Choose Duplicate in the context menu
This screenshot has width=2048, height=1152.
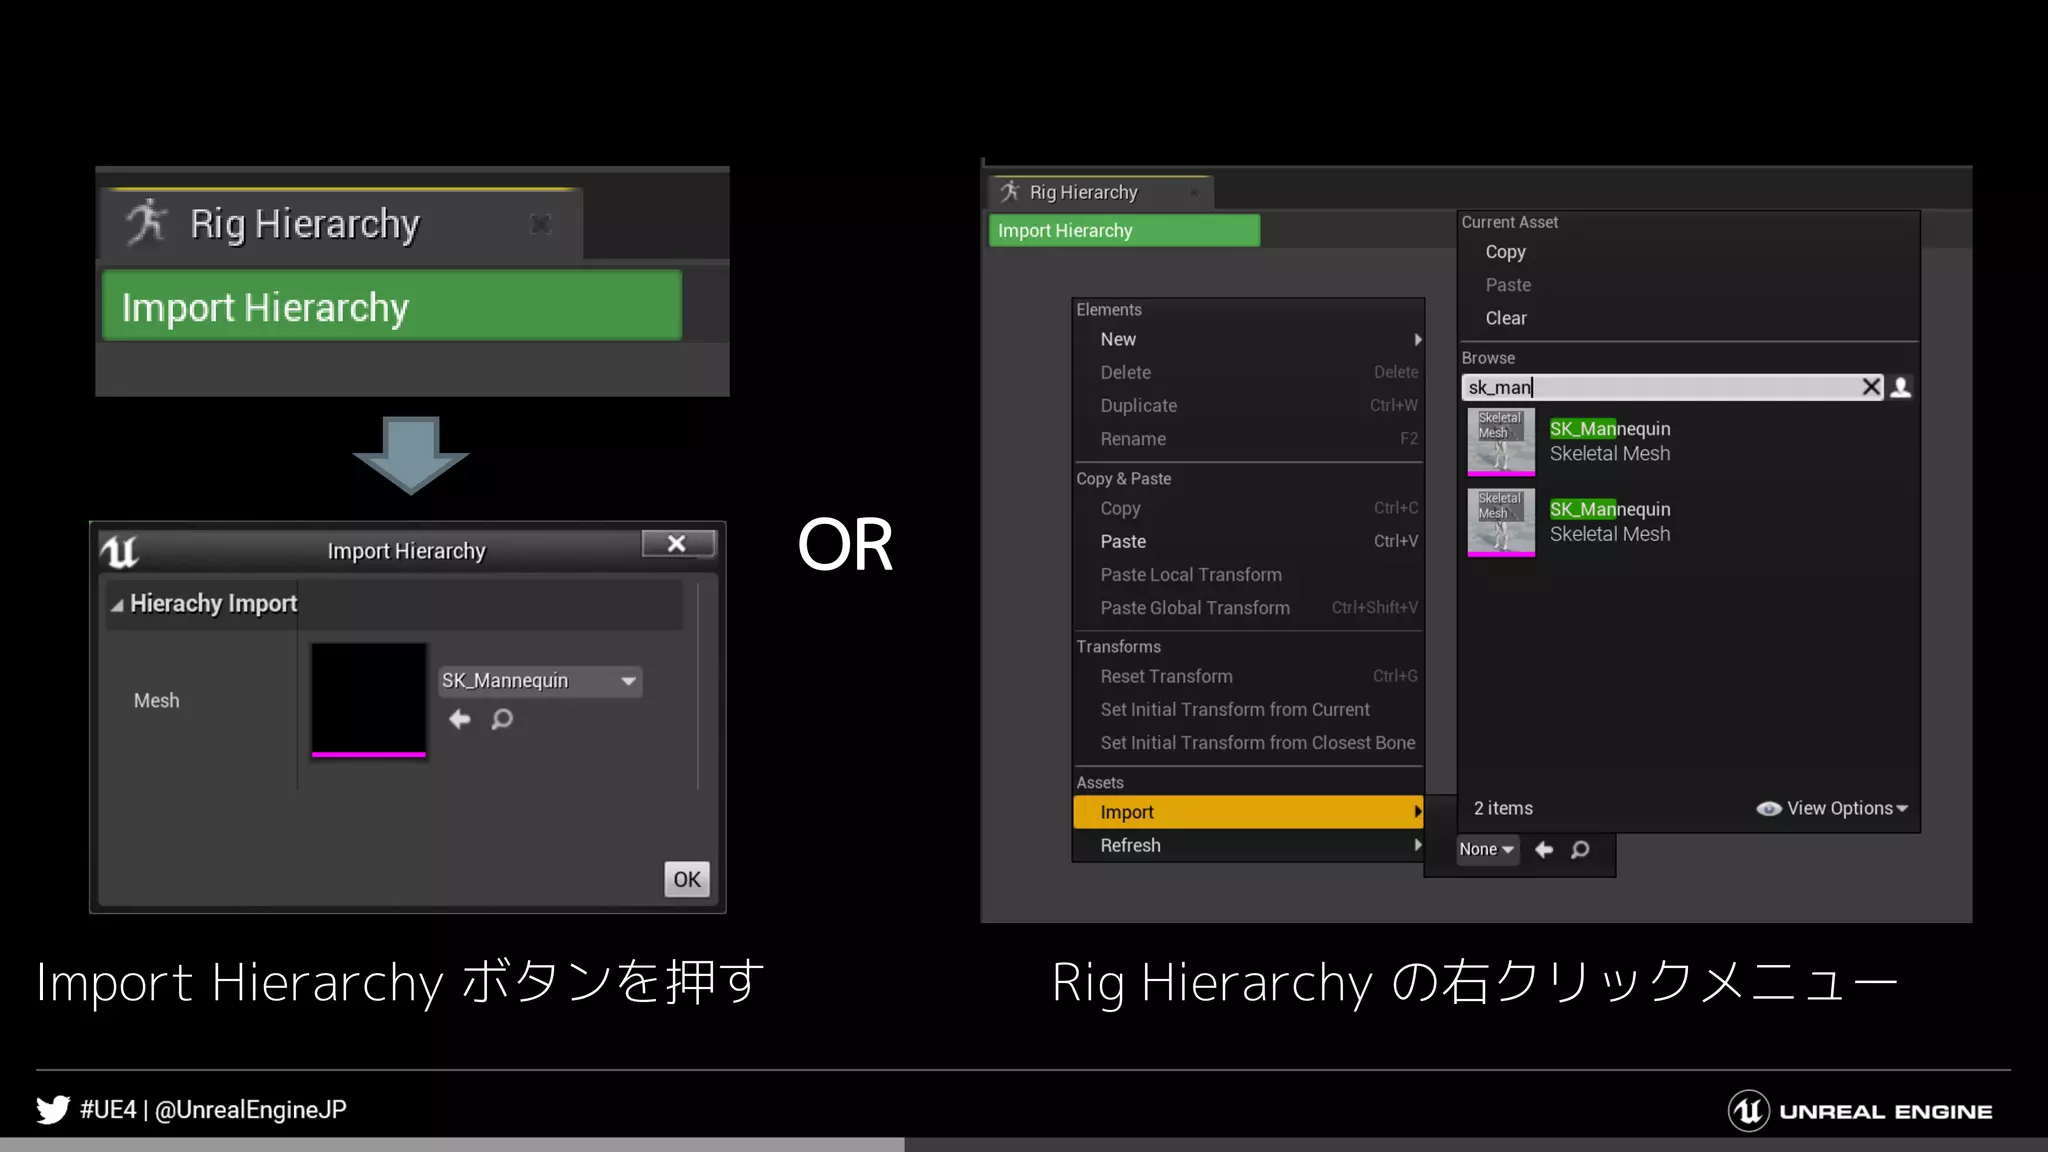(x=1248, y=405)
